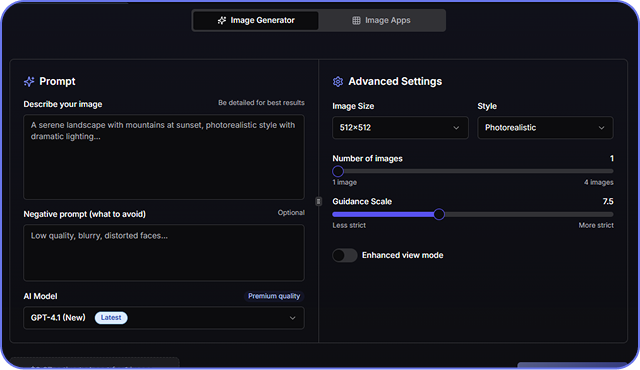Focus the Describe your image text area
Screen dimensions: 640x370
point(164,157)
